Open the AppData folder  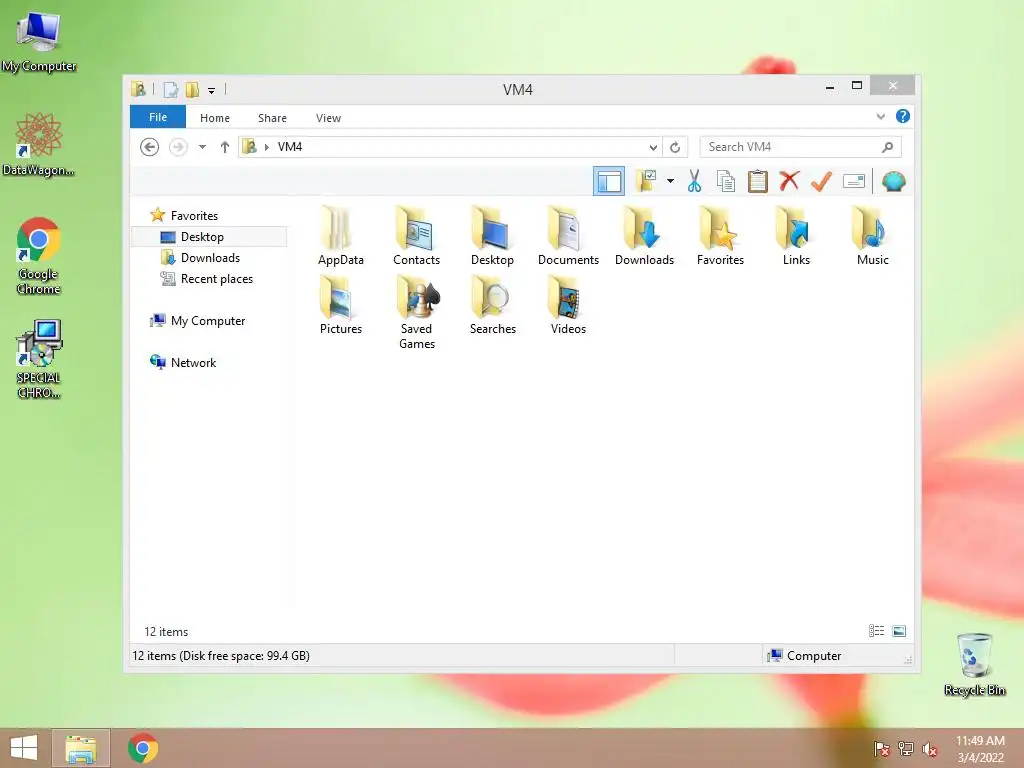tap(340, 236)
